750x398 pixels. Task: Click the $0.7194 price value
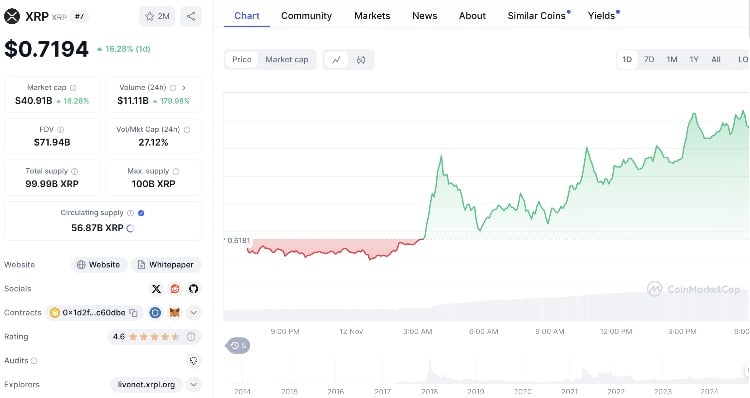click(46, 49)
